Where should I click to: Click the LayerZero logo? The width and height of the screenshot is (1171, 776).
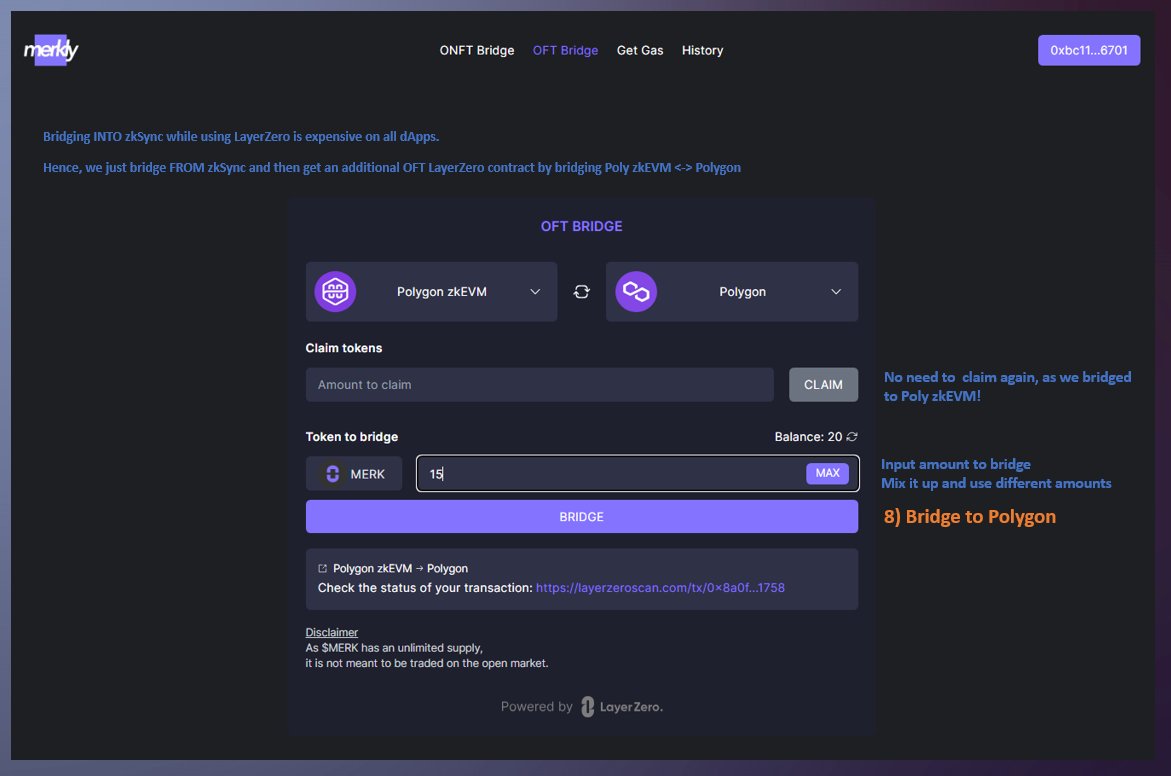tap(622, 707)
